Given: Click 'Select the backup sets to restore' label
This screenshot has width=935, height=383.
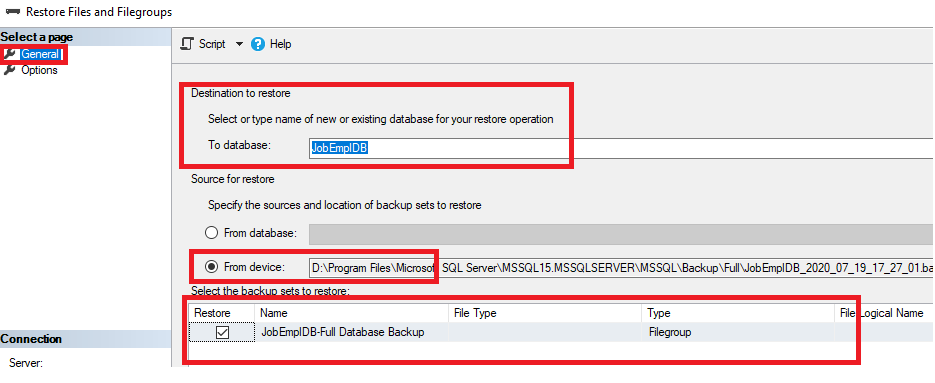Looking at the screenshot, I should click(270, 291).
